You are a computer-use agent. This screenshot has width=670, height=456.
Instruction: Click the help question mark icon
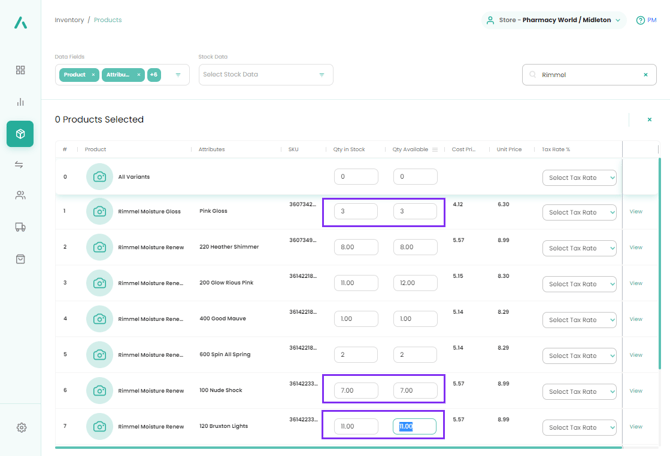pyautogui.click(x=640, y=20)
